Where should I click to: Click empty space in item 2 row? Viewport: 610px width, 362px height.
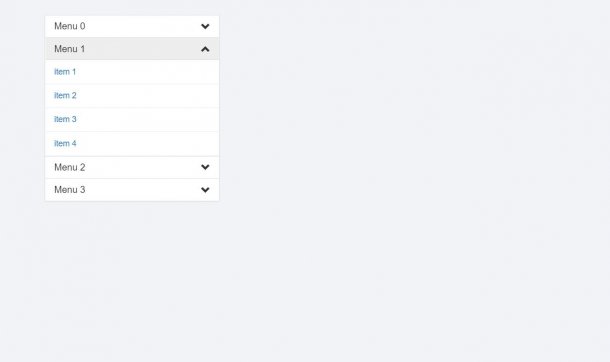coord(148,96)
